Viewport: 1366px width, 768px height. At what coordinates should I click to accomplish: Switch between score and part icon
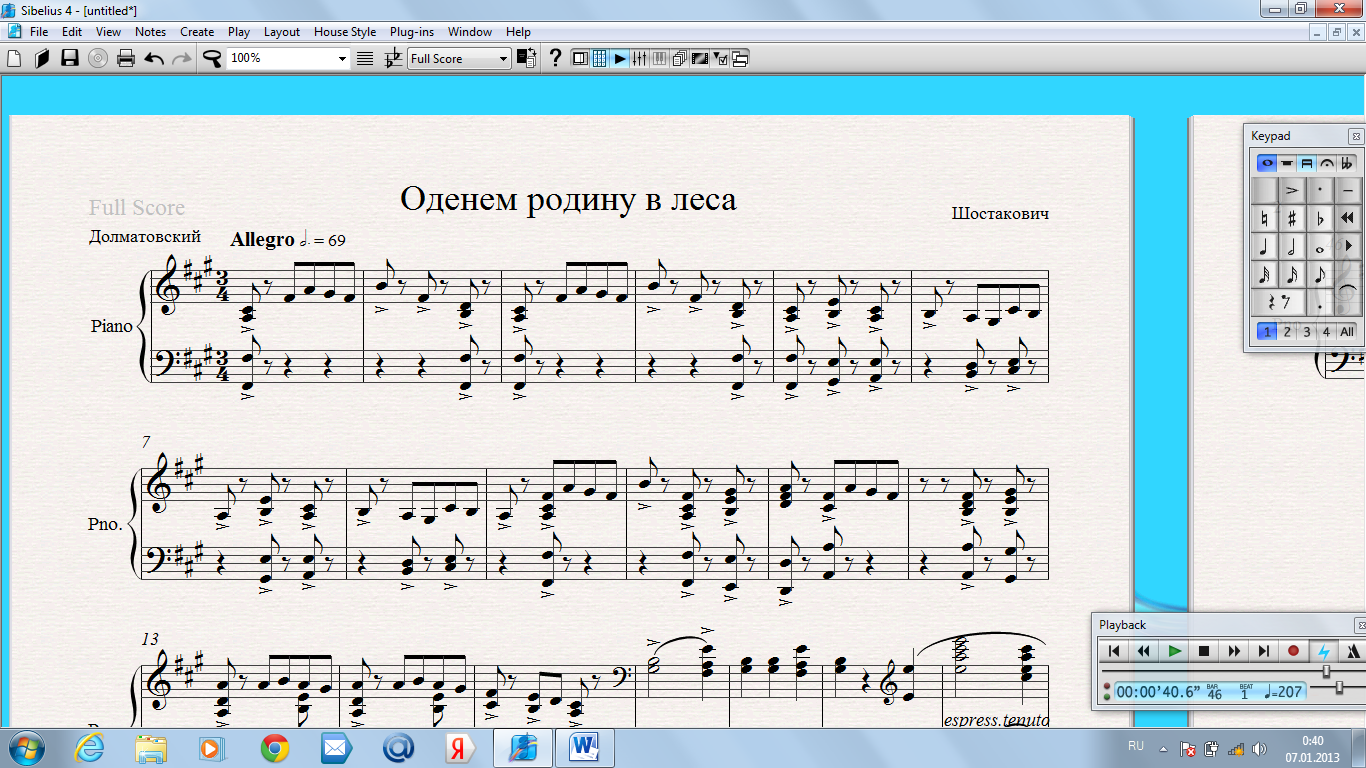click(526, 58)
